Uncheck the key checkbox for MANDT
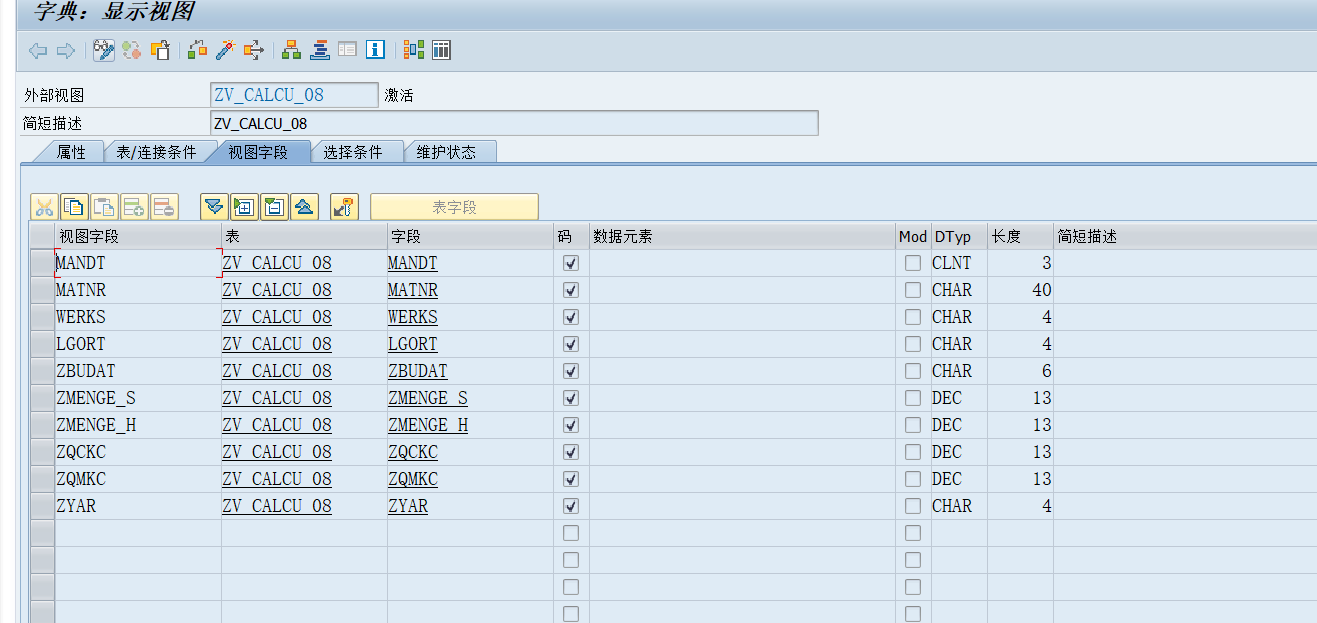This screenshot has width=1317, height=623. coord(570,262)
